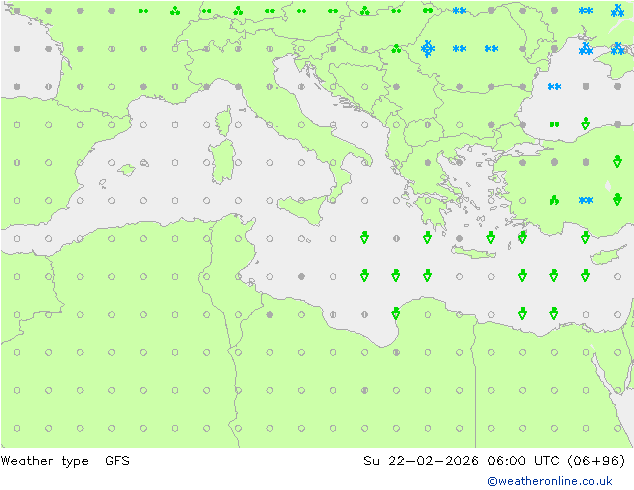Click Crete island on the map

[x=473, y=252]
